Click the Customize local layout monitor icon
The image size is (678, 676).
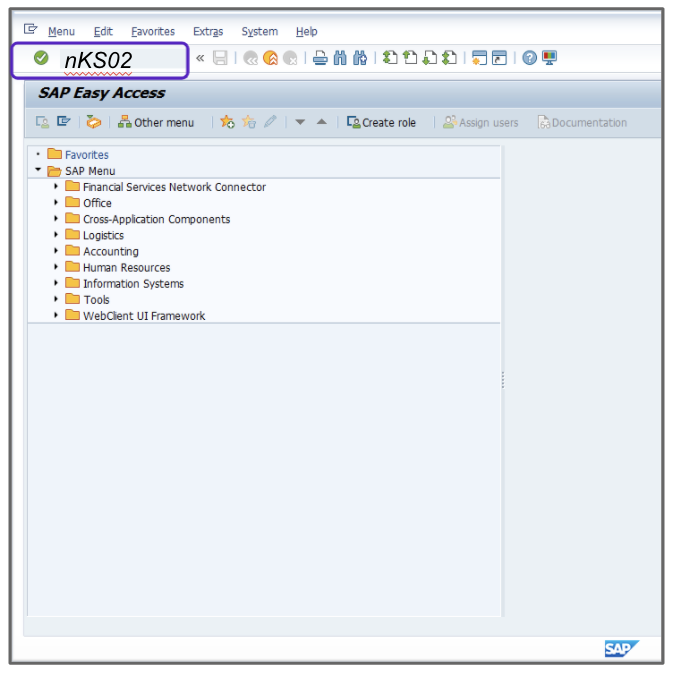(x=549, y=58)
